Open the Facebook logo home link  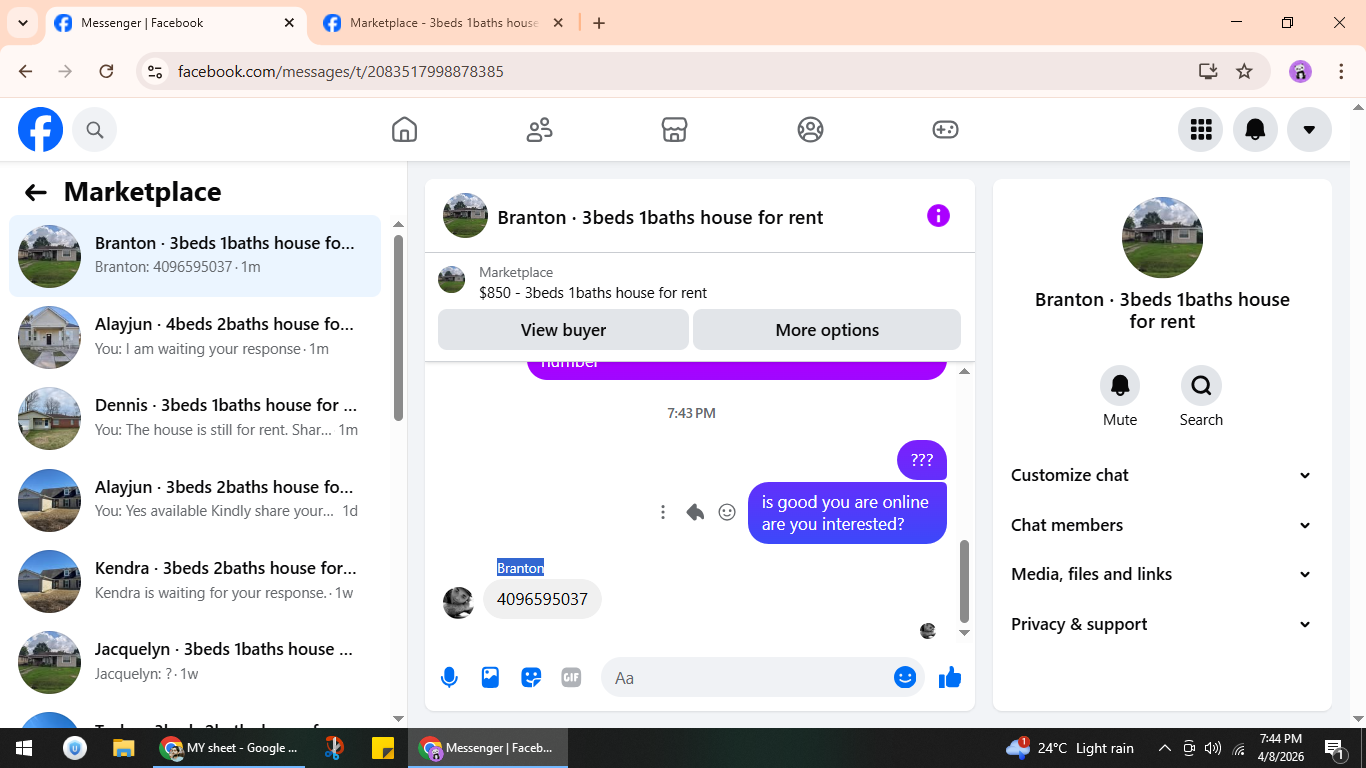[40, 130]
